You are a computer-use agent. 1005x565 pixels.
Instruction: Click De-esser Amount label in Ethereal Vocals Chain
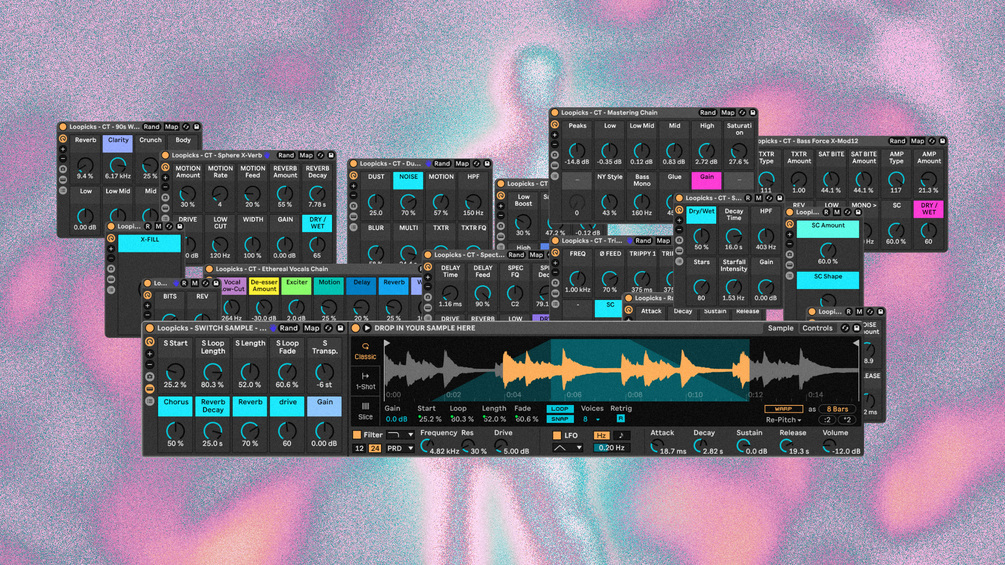[263, 286]
